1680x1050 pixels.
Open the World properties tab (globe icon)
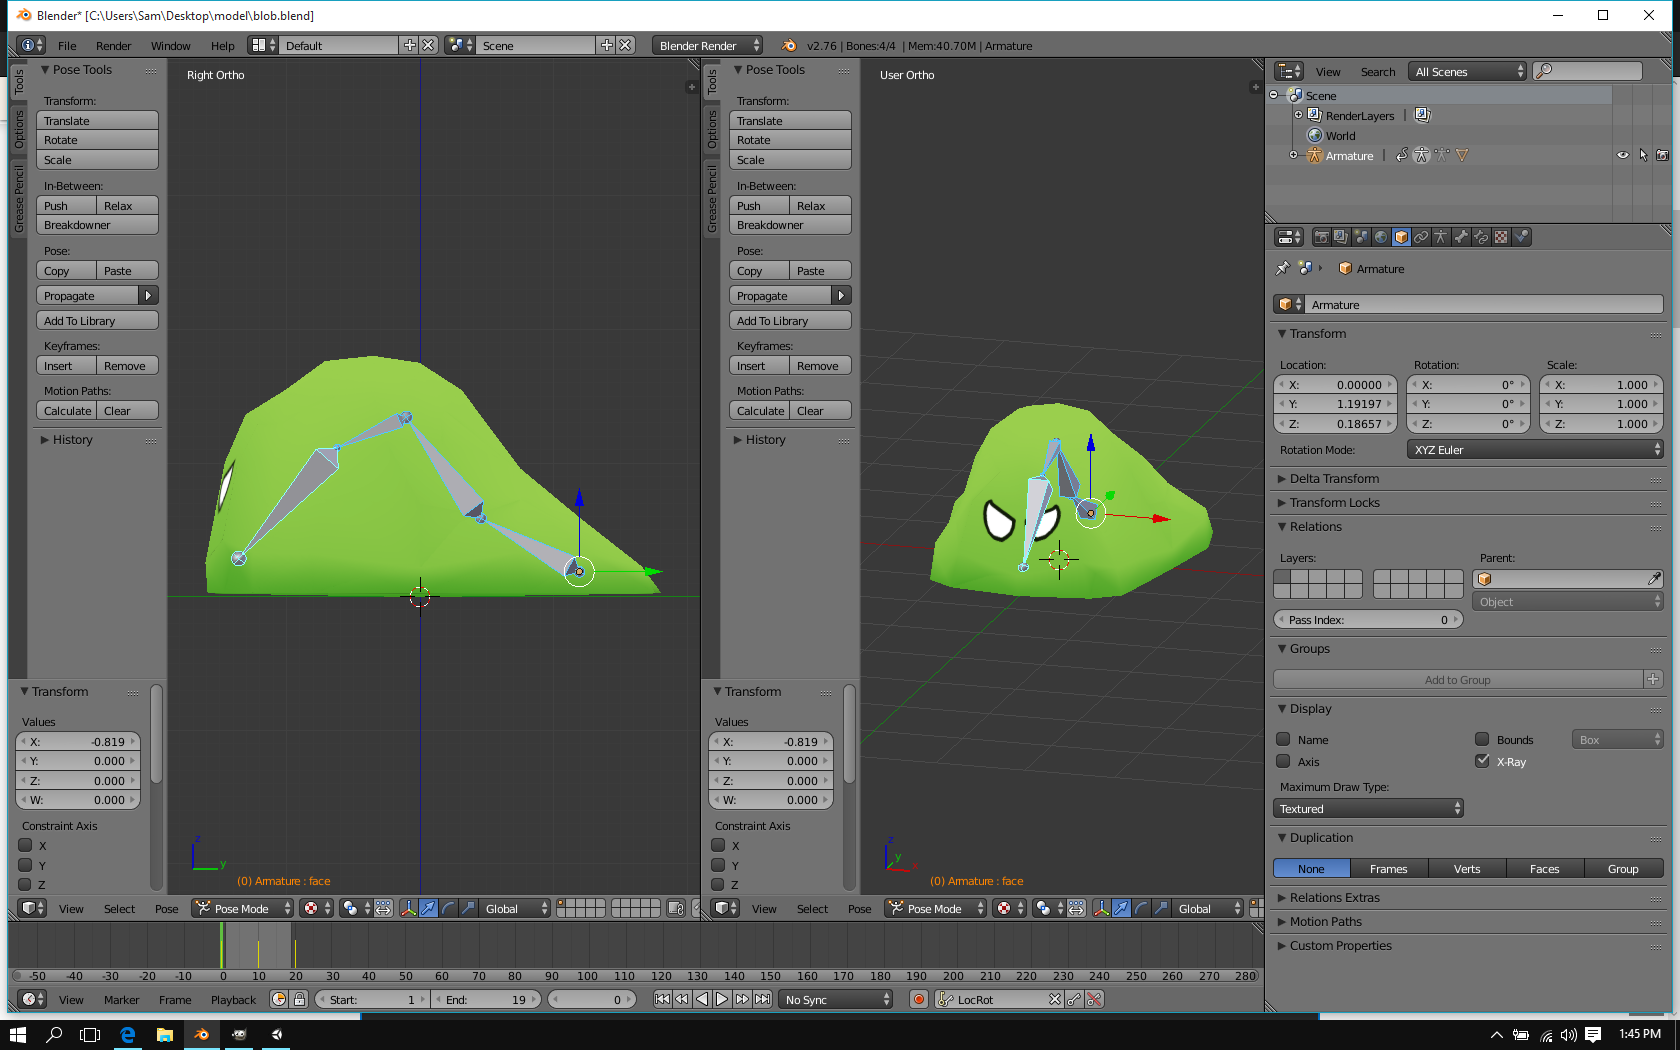pyautogui.click(x=1381, y=237)
